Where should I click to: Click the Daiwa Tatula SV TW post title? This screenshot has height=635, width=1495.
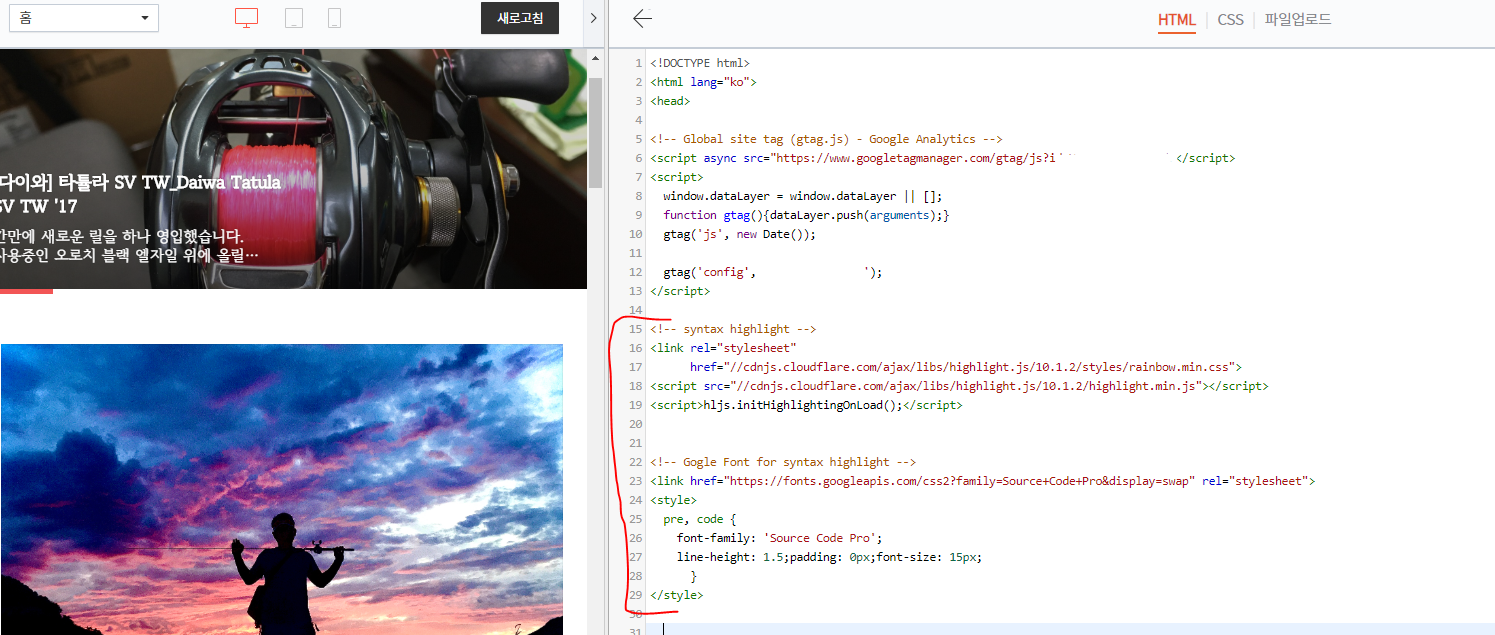pyautogui.click(x=140, y=195)
